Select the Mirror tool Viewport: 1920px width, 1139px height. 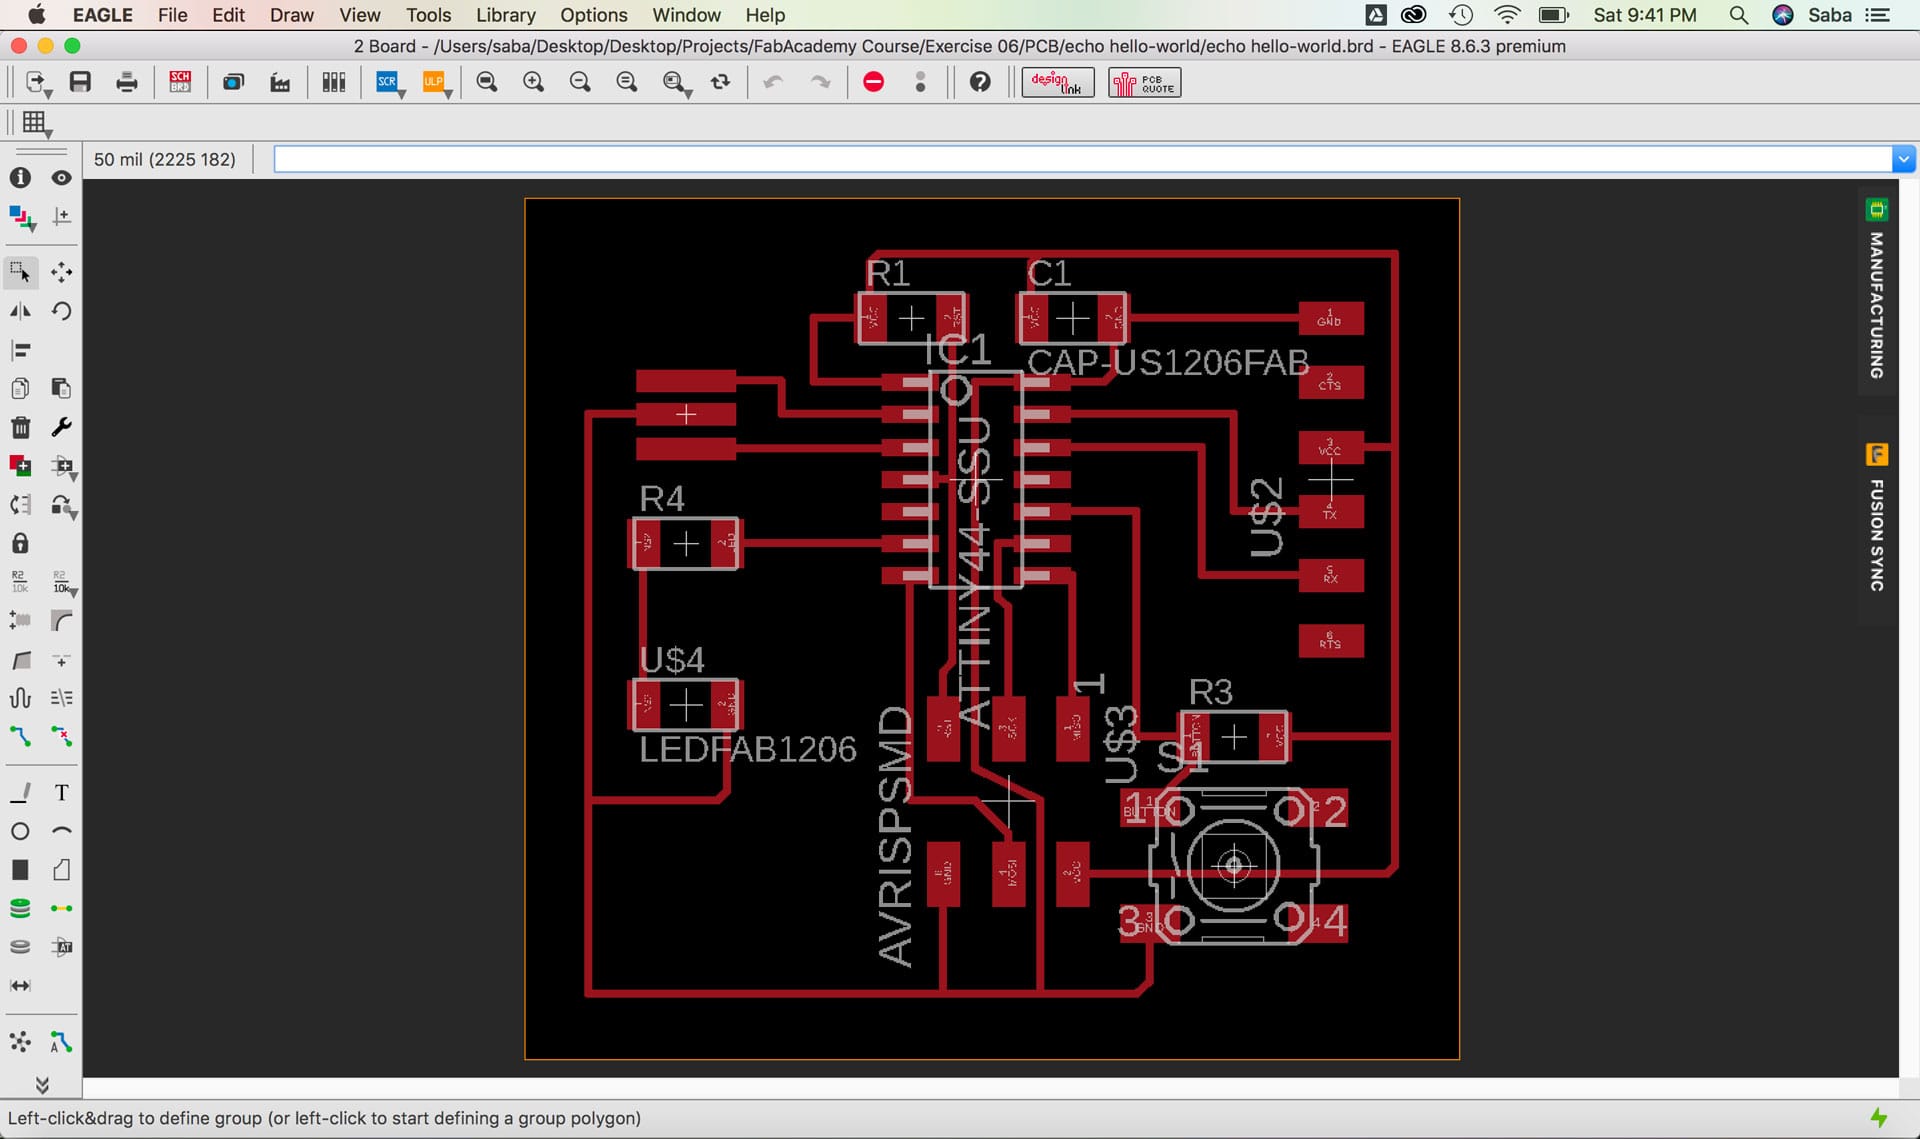coord(20,311)
